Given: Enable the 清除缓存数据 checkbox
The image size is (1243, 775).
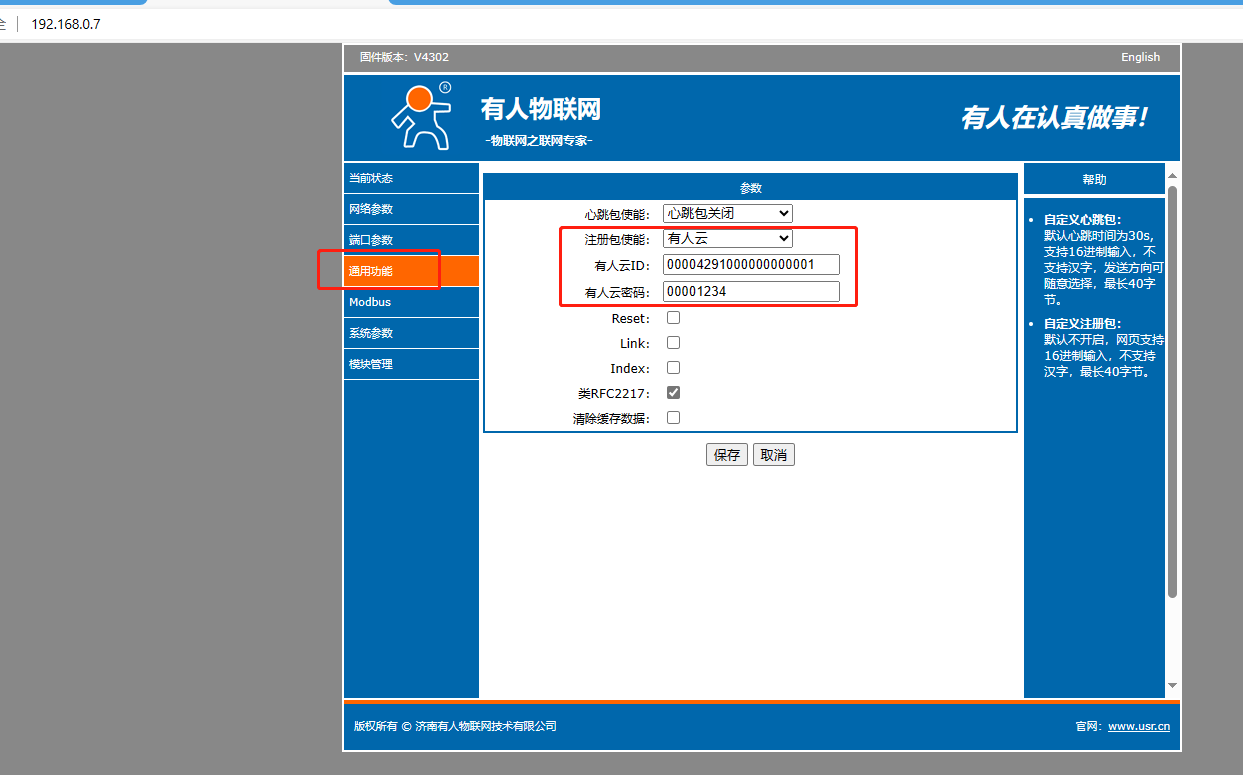Looking at the screenshot, I should click(674, 418).
